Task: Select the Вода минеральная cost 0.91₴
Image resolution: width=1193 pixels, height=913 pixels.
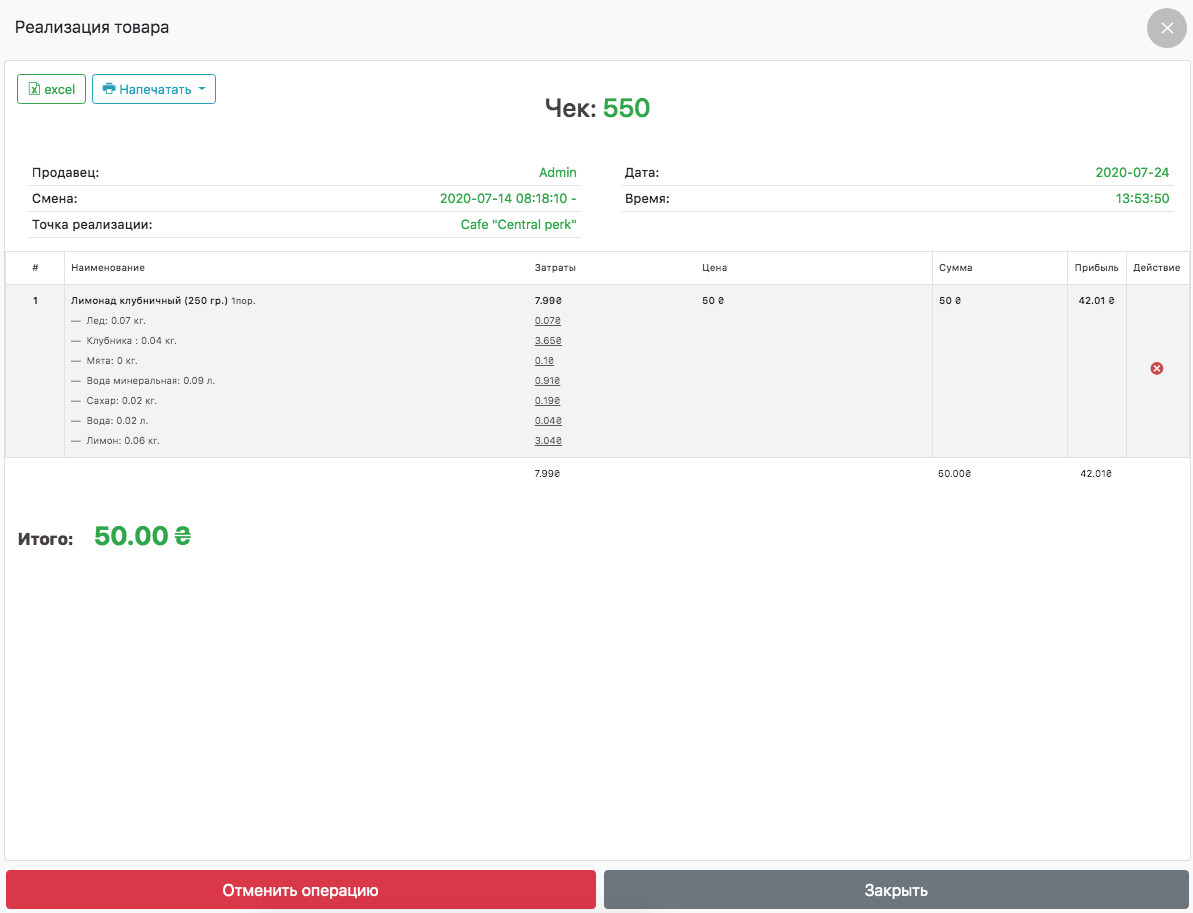Action: click(x=547, y=381)
